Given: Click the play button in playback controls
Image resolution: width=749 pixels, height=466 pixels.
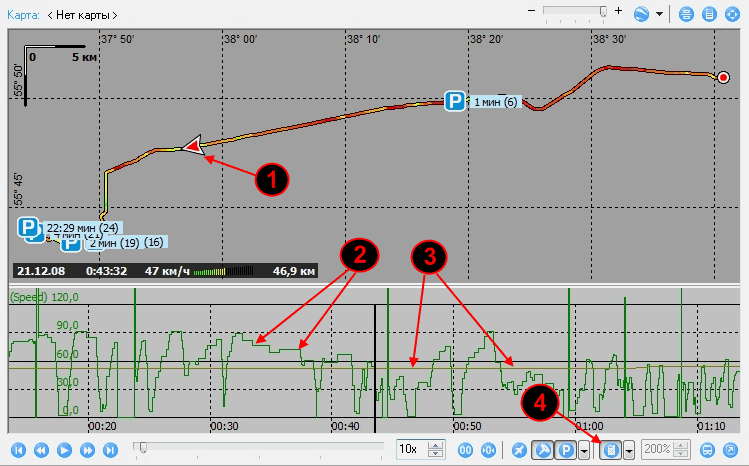Looking at the screenshot, I should (64, 450).
